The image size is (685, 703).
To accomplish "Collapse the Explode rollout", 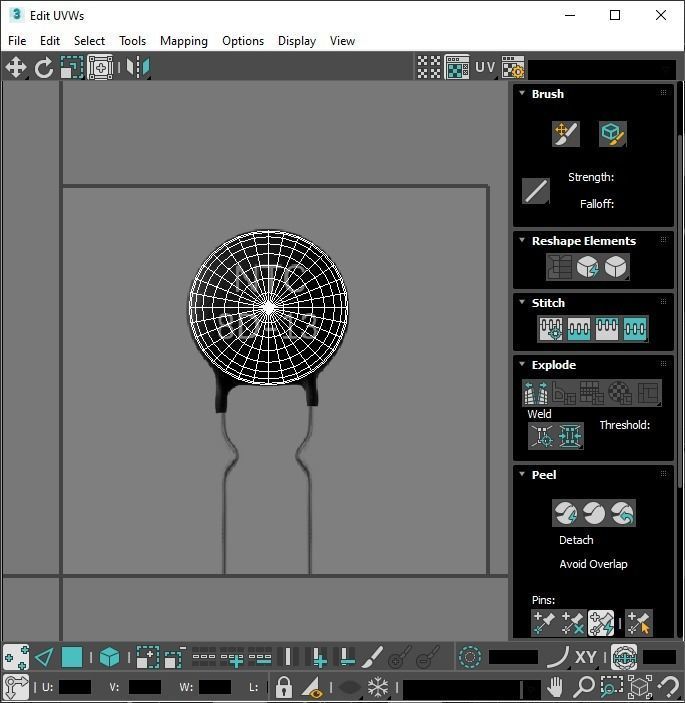I will click(522, 364).
